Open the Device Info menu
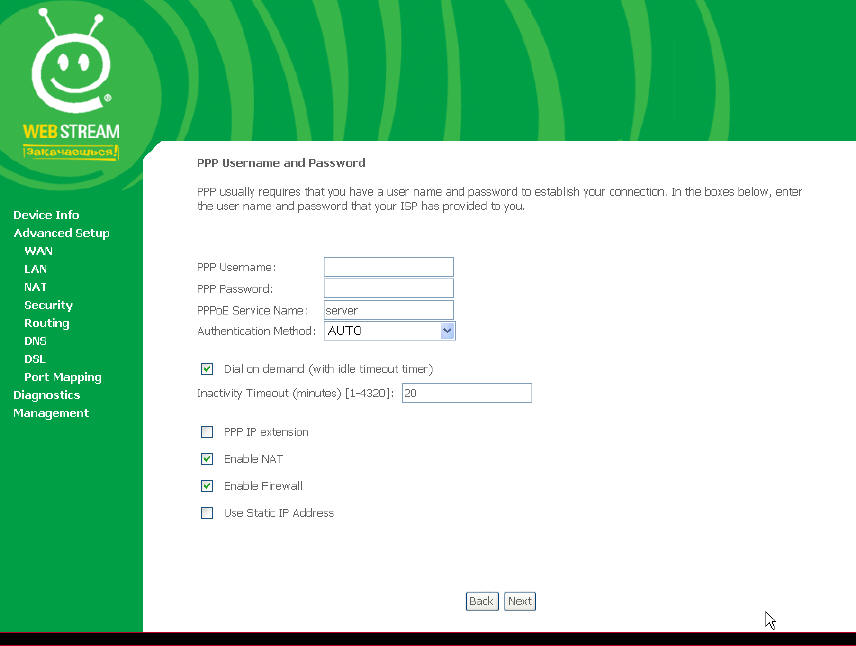The height and width of the screenshot is (646, 856). 46,215
